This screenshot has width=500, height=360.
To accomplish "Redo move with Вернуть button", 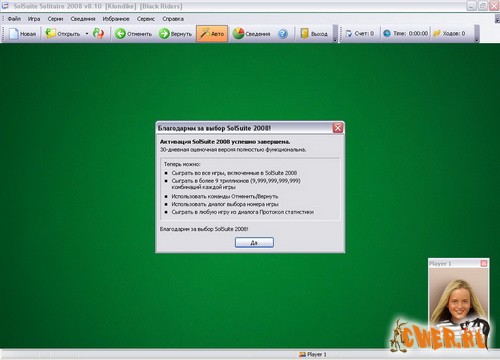I will 175,34.
